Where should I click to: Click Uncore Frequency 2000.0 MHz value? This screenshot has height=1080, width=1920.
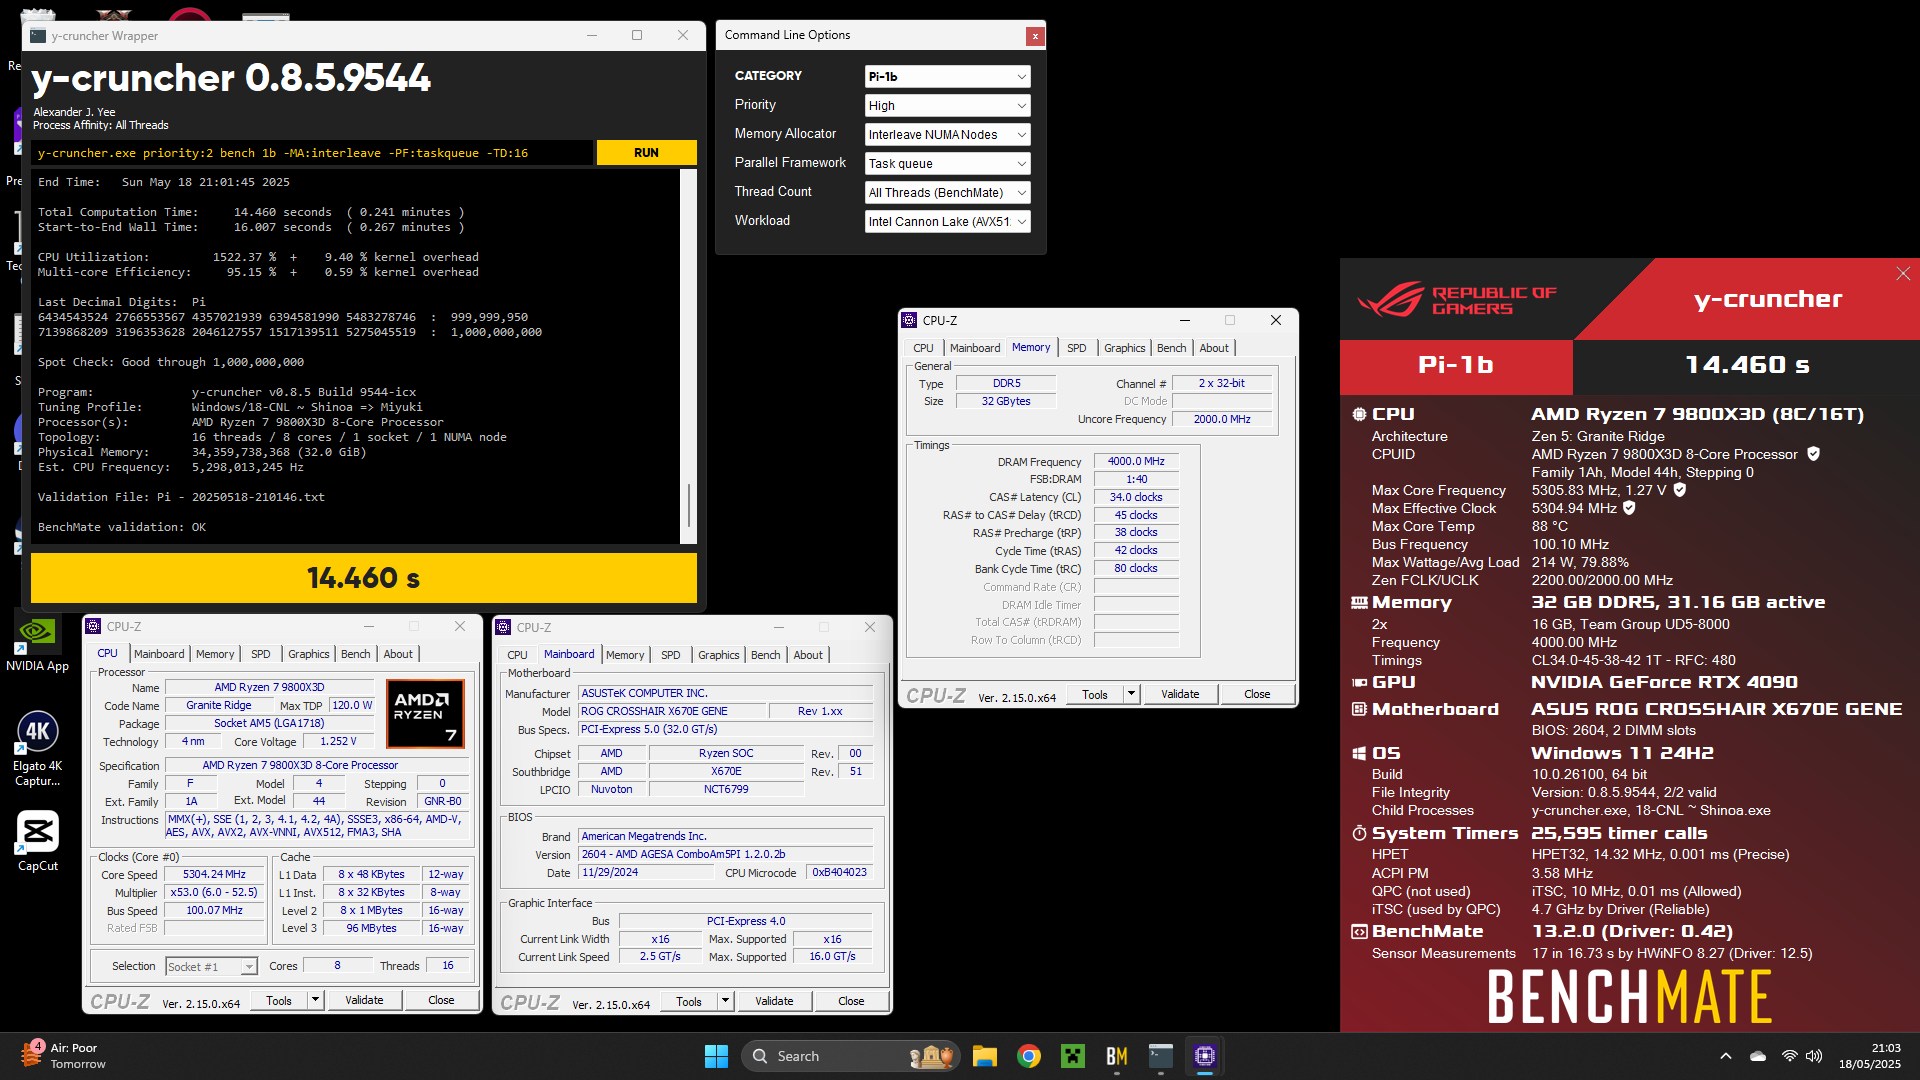(1222, 419)
